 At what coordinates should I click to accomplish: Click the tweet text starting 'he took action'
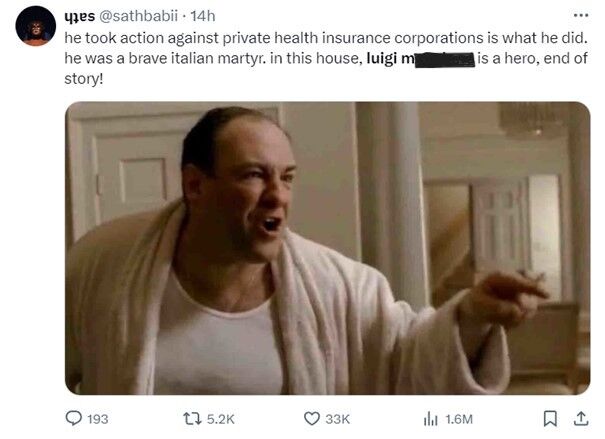tap(326, 58)
